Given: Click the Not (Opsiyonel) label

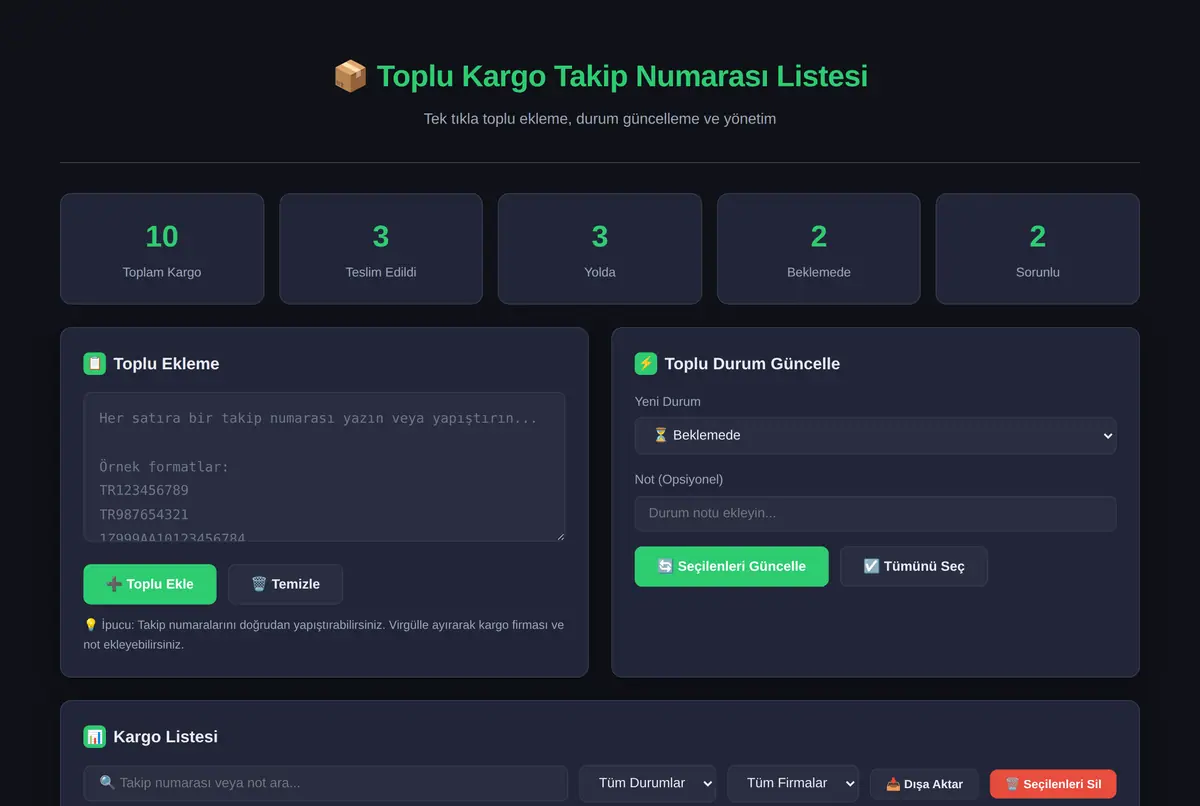Looking at the screenshot, I should [679, 480].
